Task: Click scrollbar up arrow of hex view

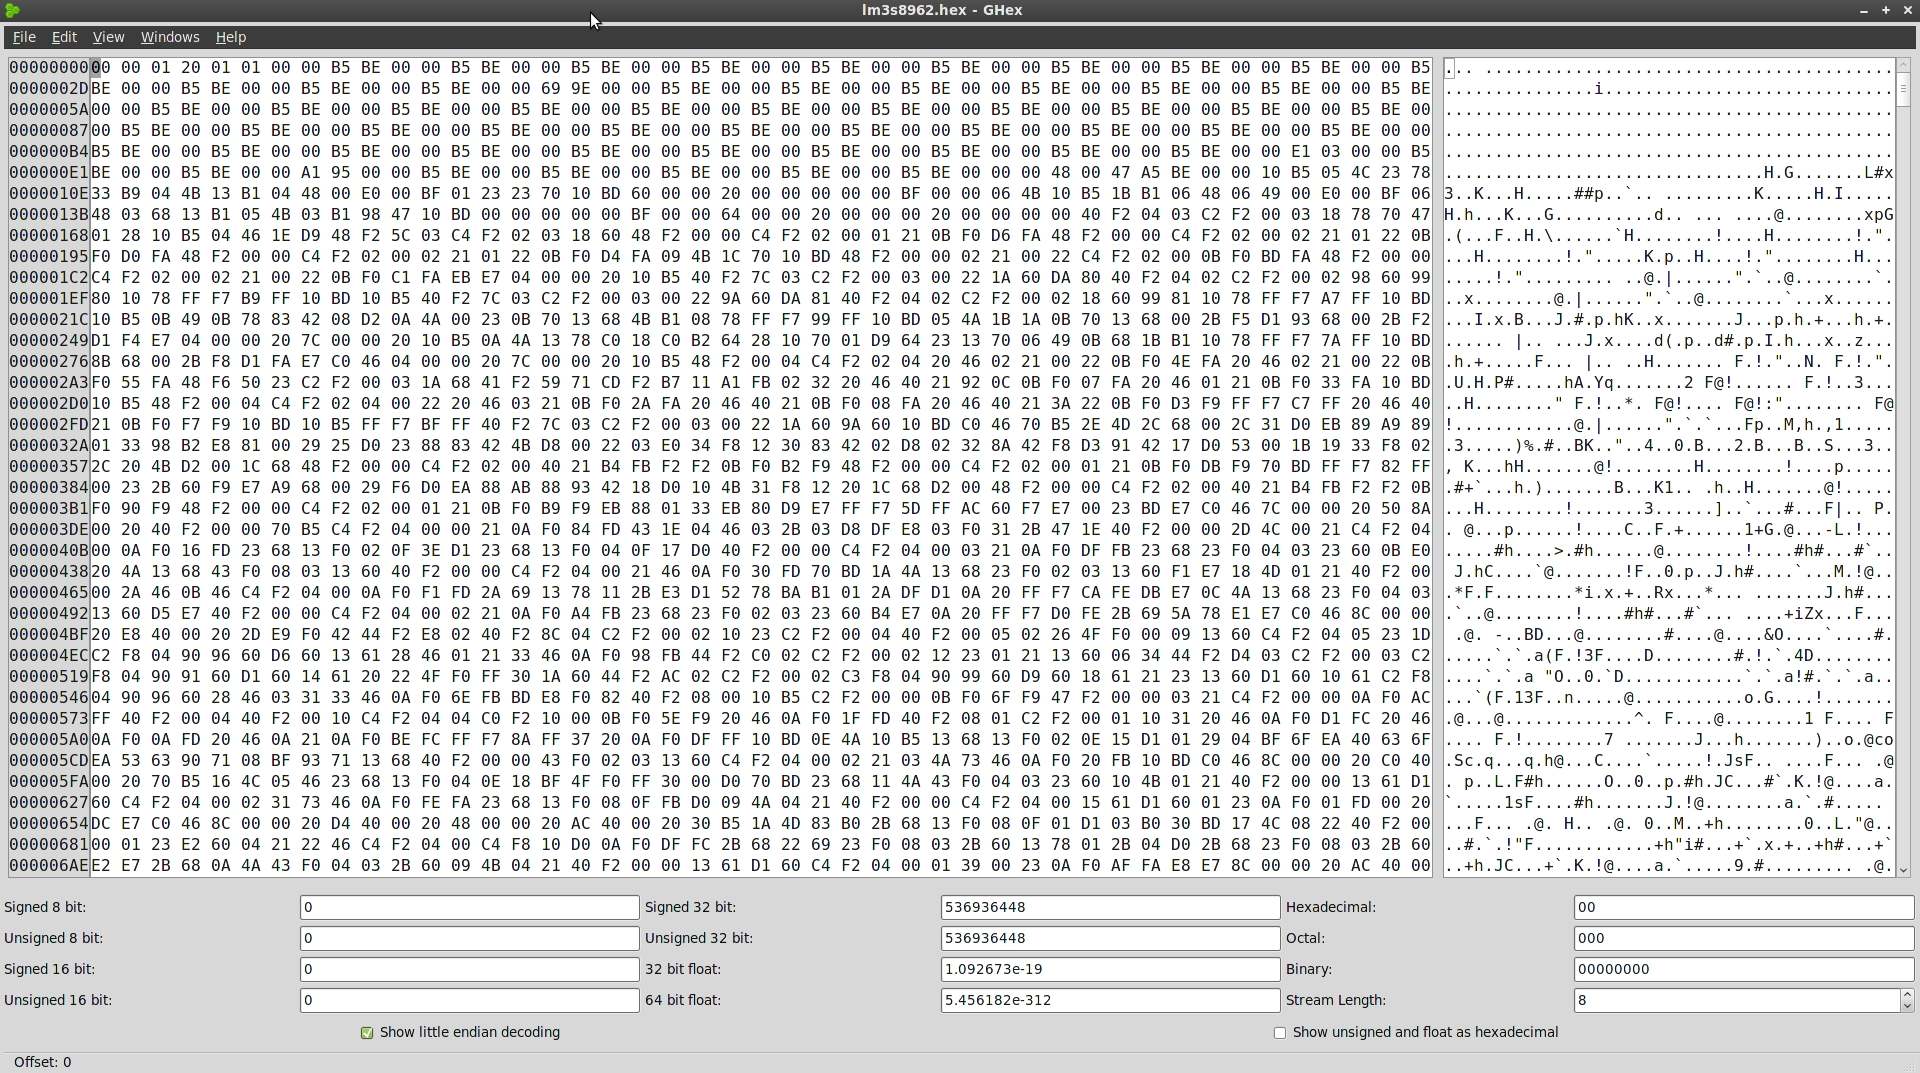Action: tap(1903, 65)
